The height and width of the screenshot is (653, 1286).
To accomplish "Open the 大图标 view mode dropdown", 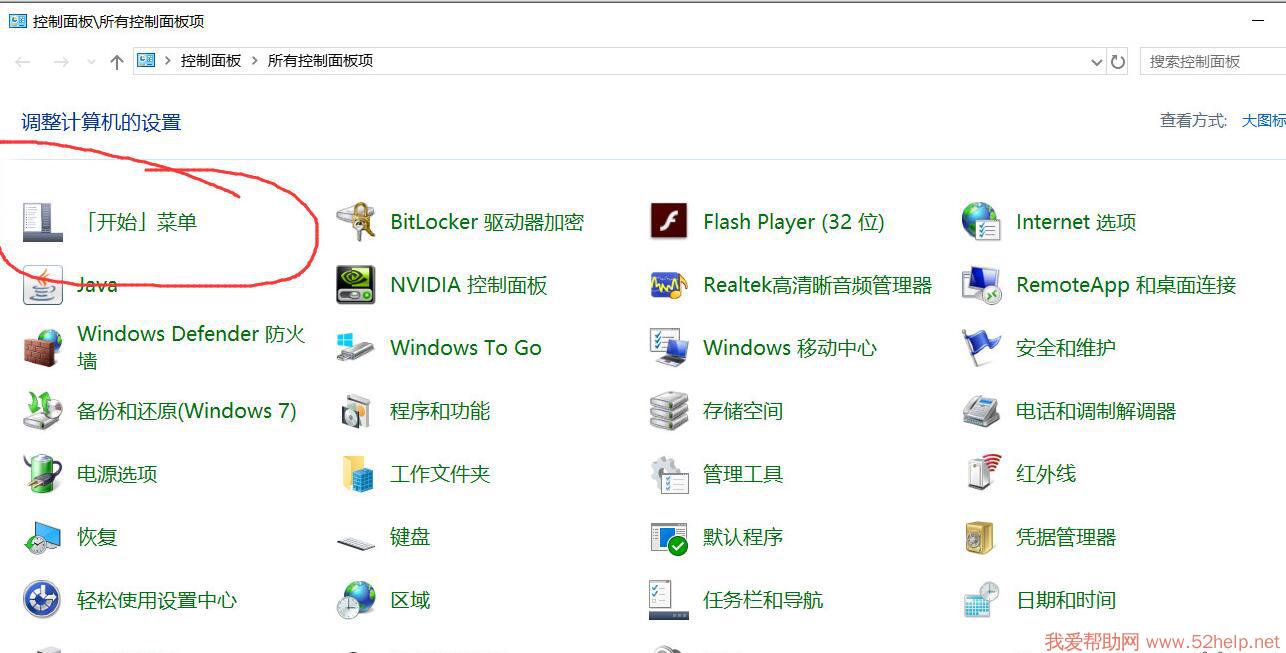I will pos(1263,121).
